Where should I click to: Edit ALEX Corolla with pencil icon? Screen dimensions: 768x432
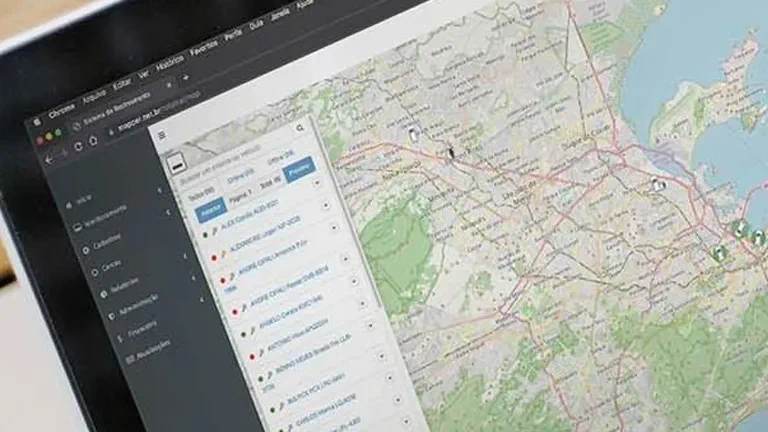click(214, 230)
